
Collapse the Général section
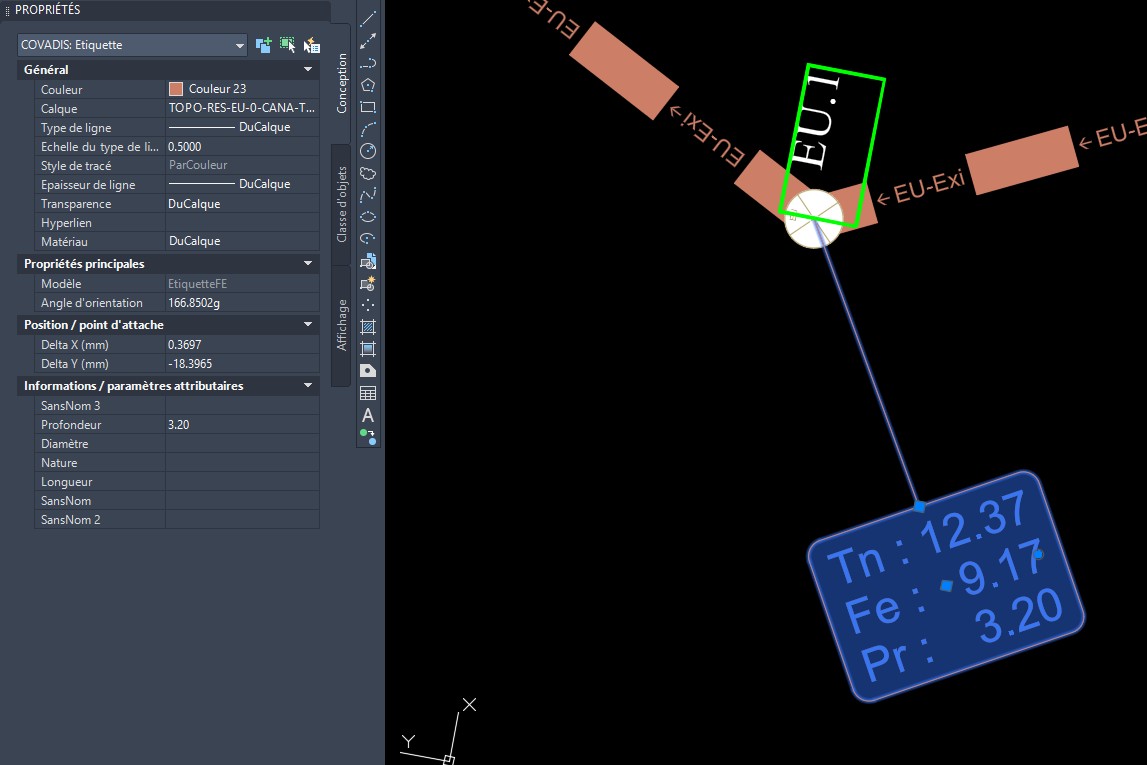pos(308,70)
